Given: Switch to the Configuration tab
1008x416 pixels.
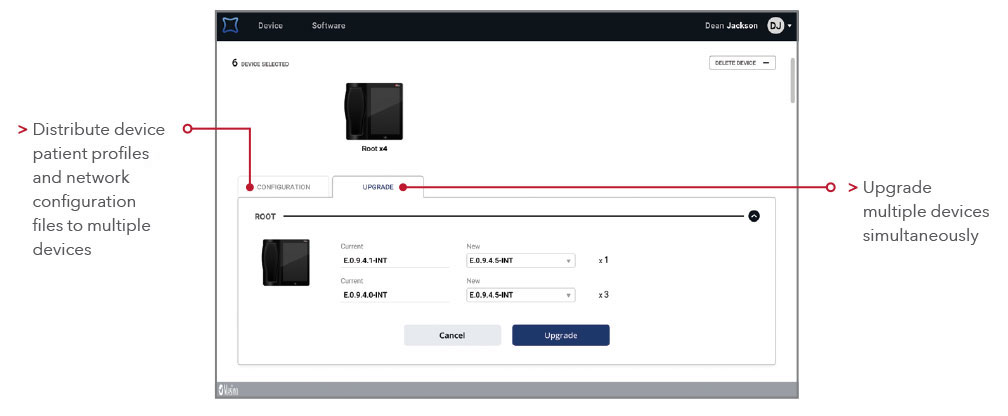Looking at the screenshot, I should (x=283, y=187).
